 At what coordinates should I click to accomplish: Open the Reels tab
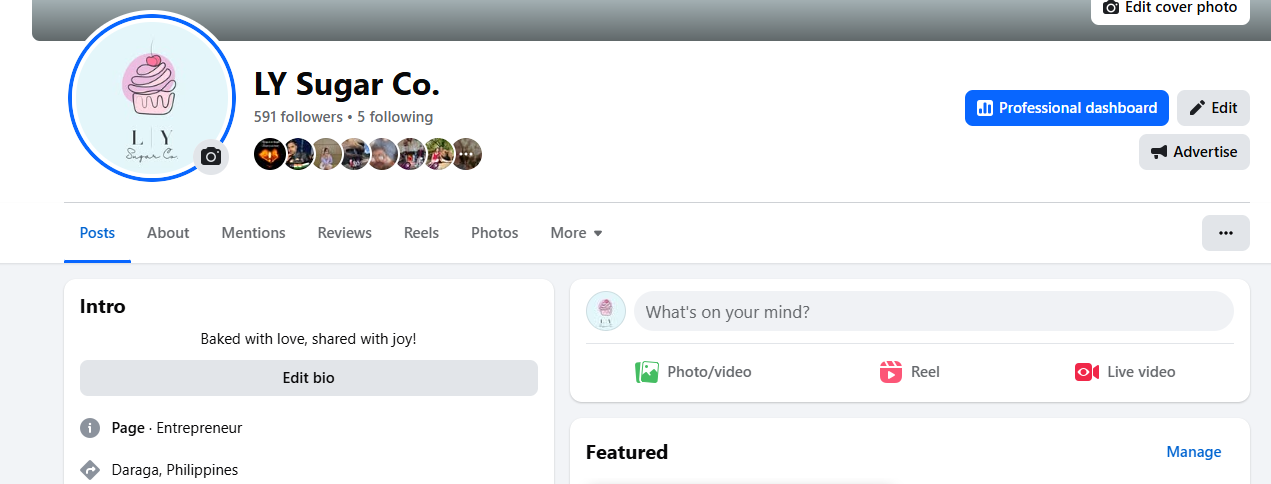tap(421, 233)
